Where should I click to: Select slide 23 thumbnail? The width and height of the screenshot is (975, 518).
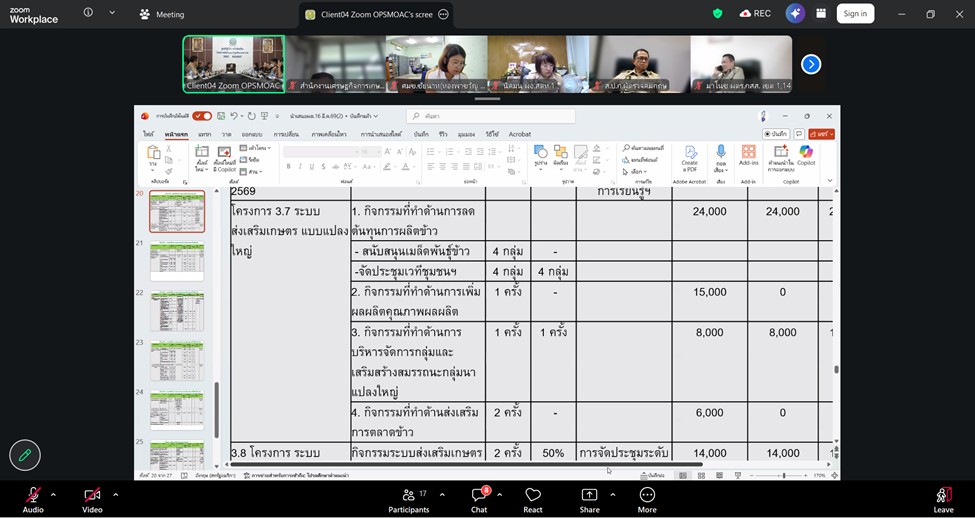point(177,361)
